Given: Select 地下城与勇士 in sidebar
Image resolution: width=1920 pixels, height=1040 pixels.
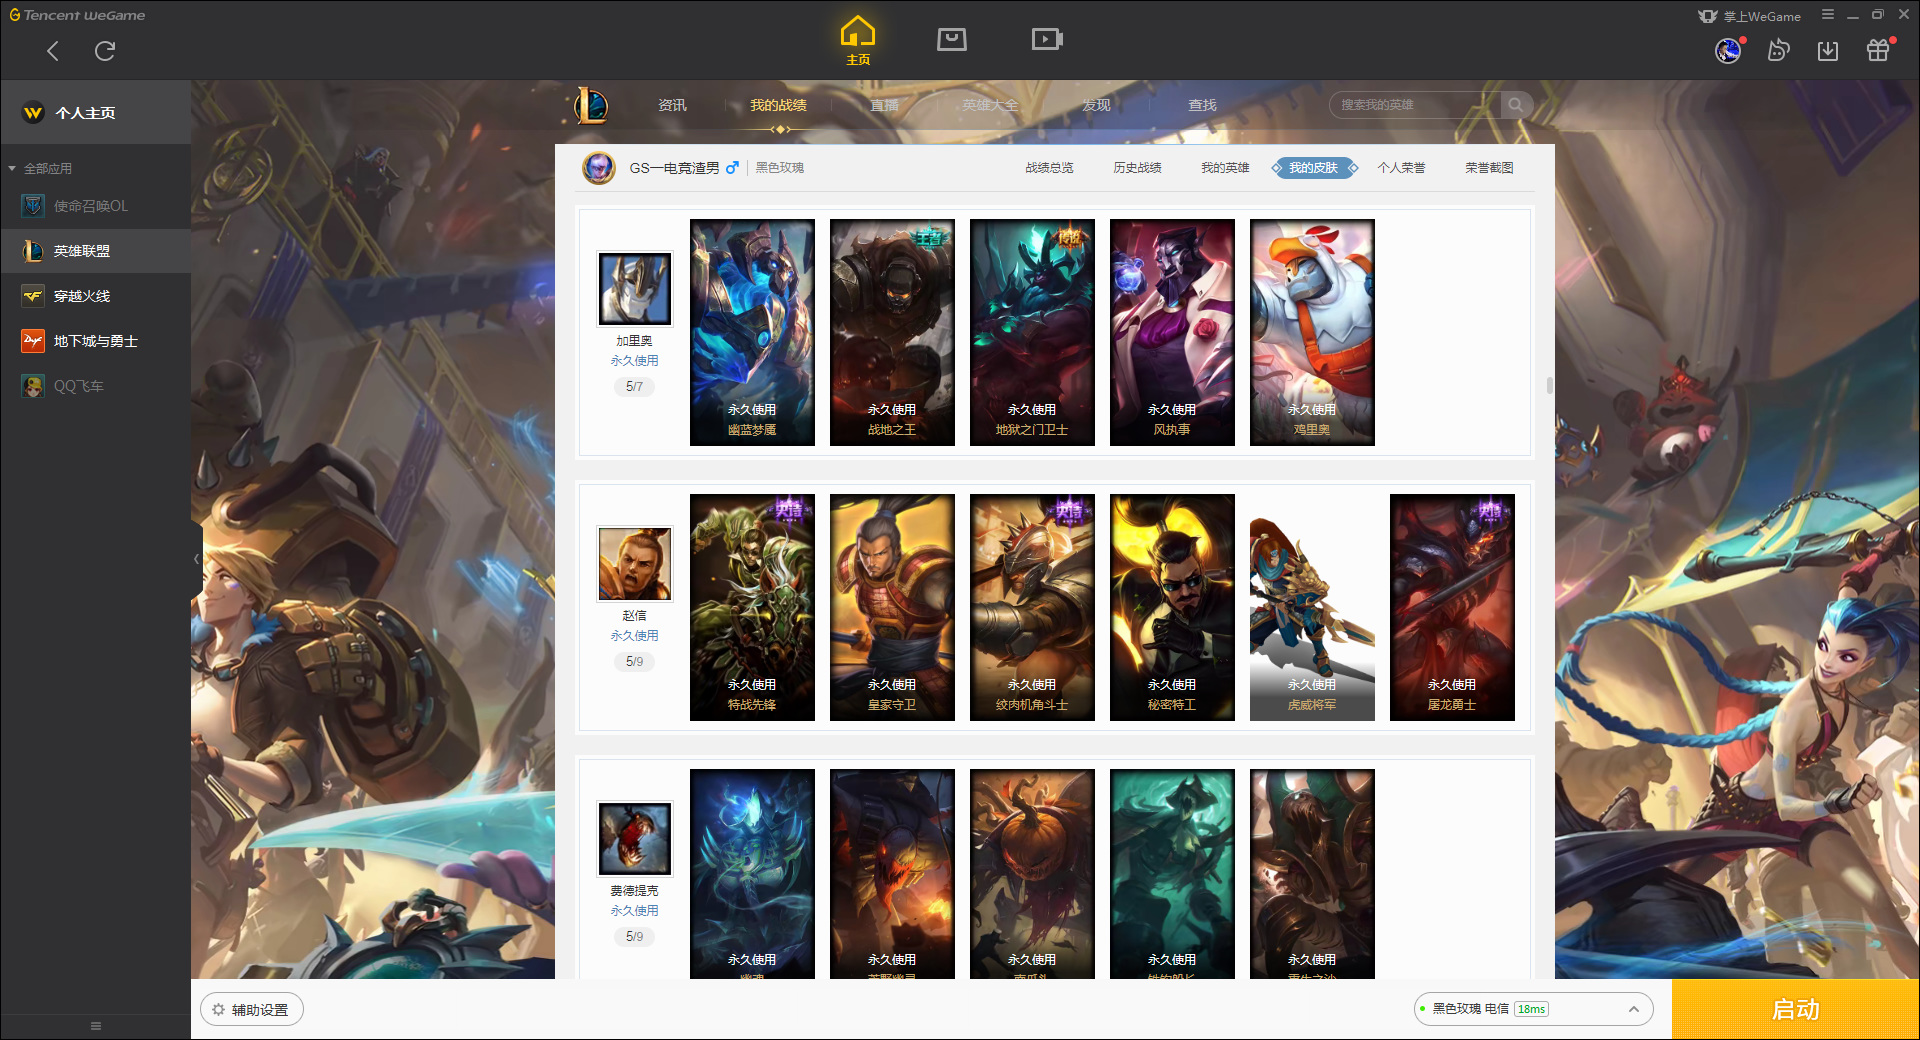Looking at the screenshot, I should tap(96, 341).
